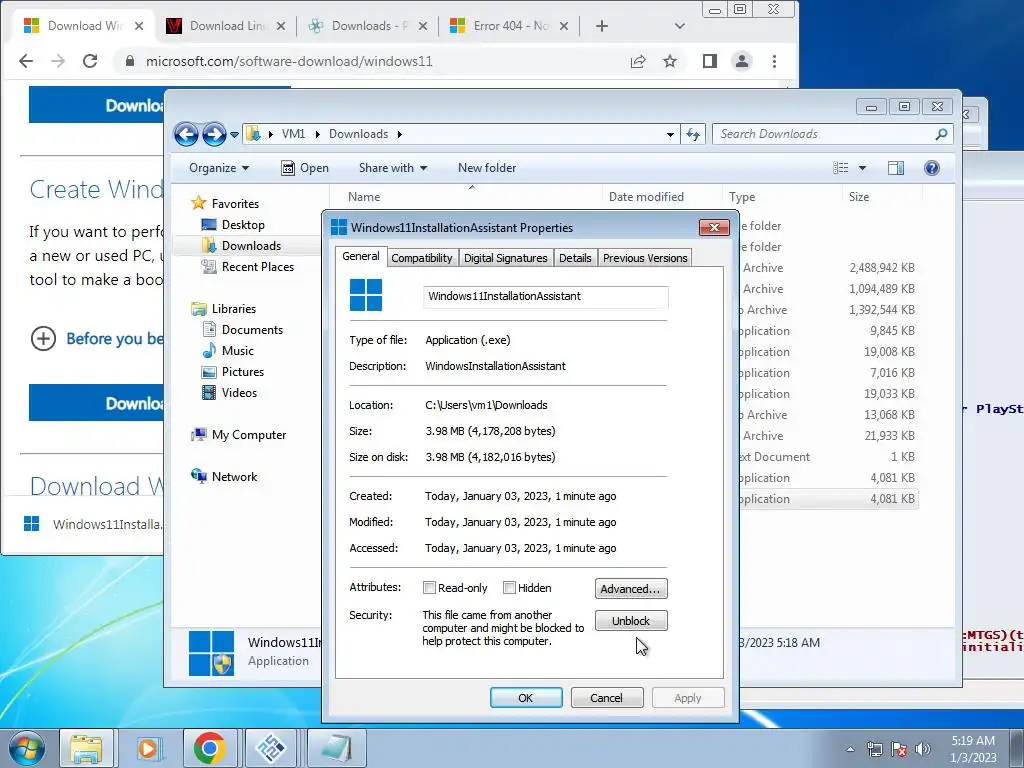Show hidden system tray icons

point(850,749)
